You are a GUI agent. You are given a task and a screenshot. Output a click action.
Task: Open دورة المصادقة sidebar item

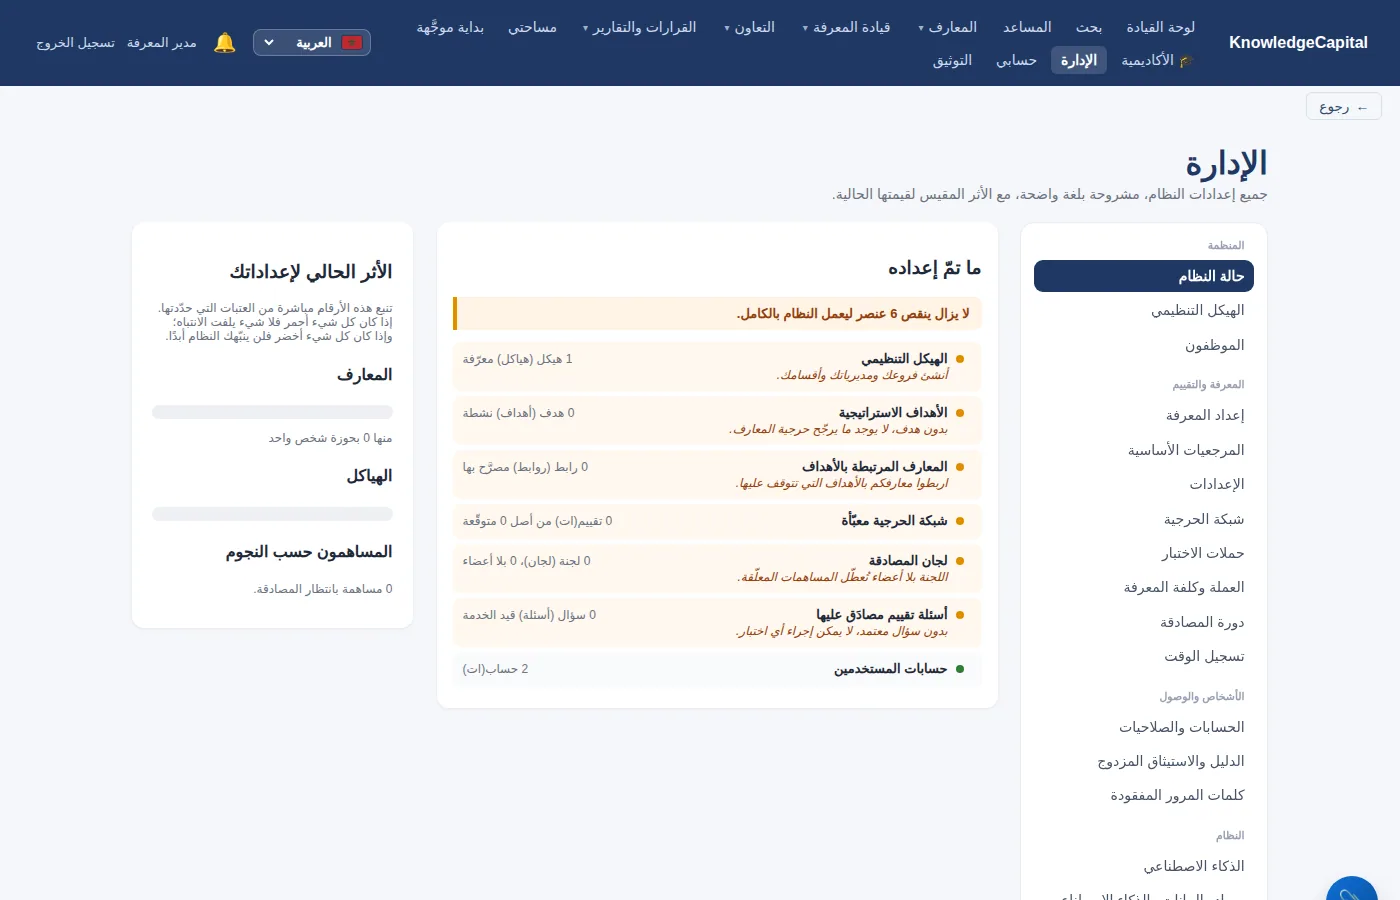click(x=1144, y=622)
